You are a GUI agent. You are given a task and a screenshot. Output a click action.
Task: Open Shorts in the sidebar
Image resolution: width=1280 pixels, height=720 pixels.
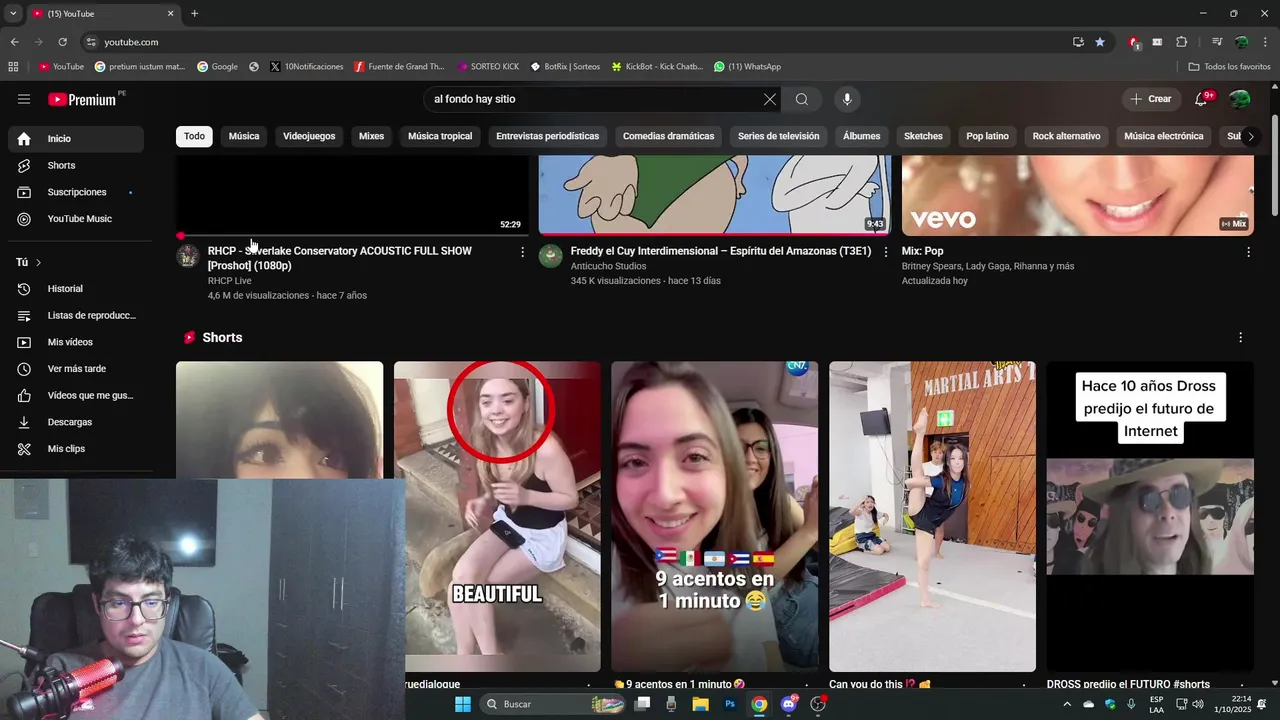pos(76,165)
